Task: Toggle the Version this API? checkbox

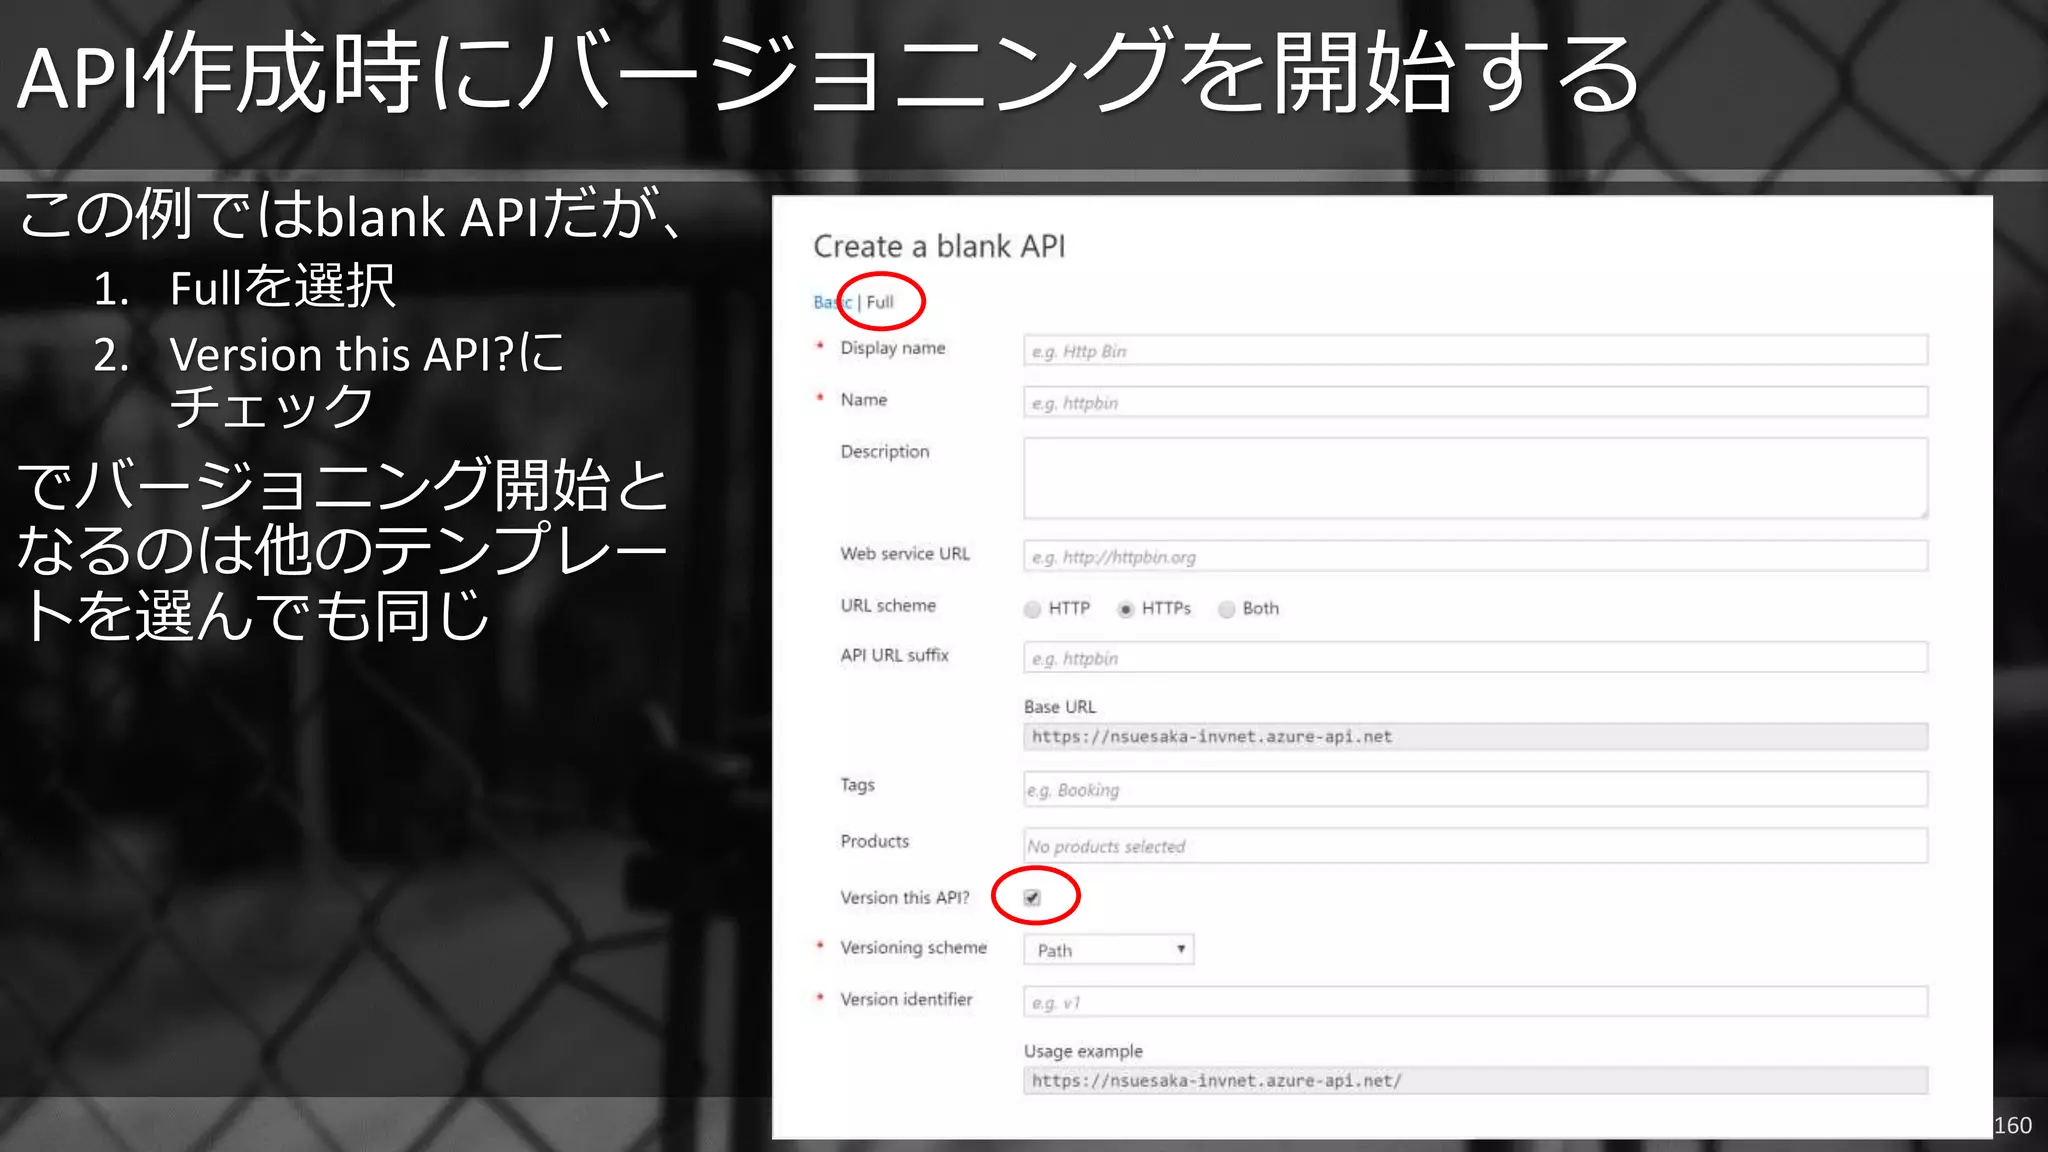Action: coord(1033,898)
